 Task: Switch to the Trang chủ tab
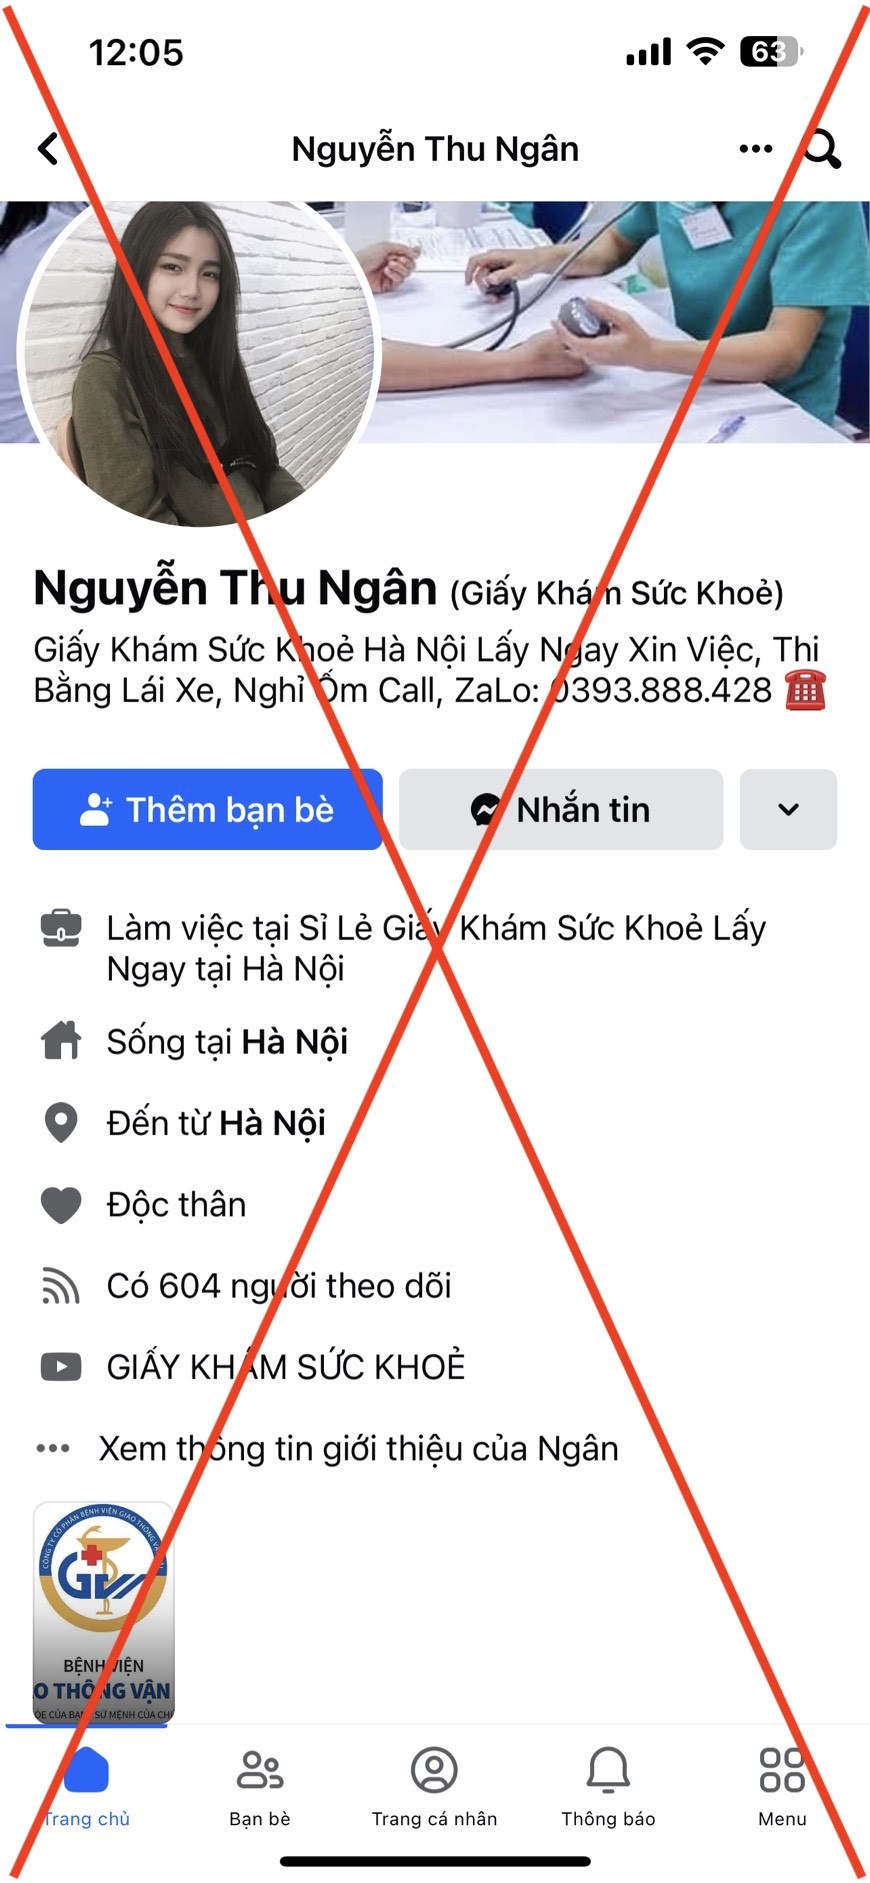coord(86,1787)
